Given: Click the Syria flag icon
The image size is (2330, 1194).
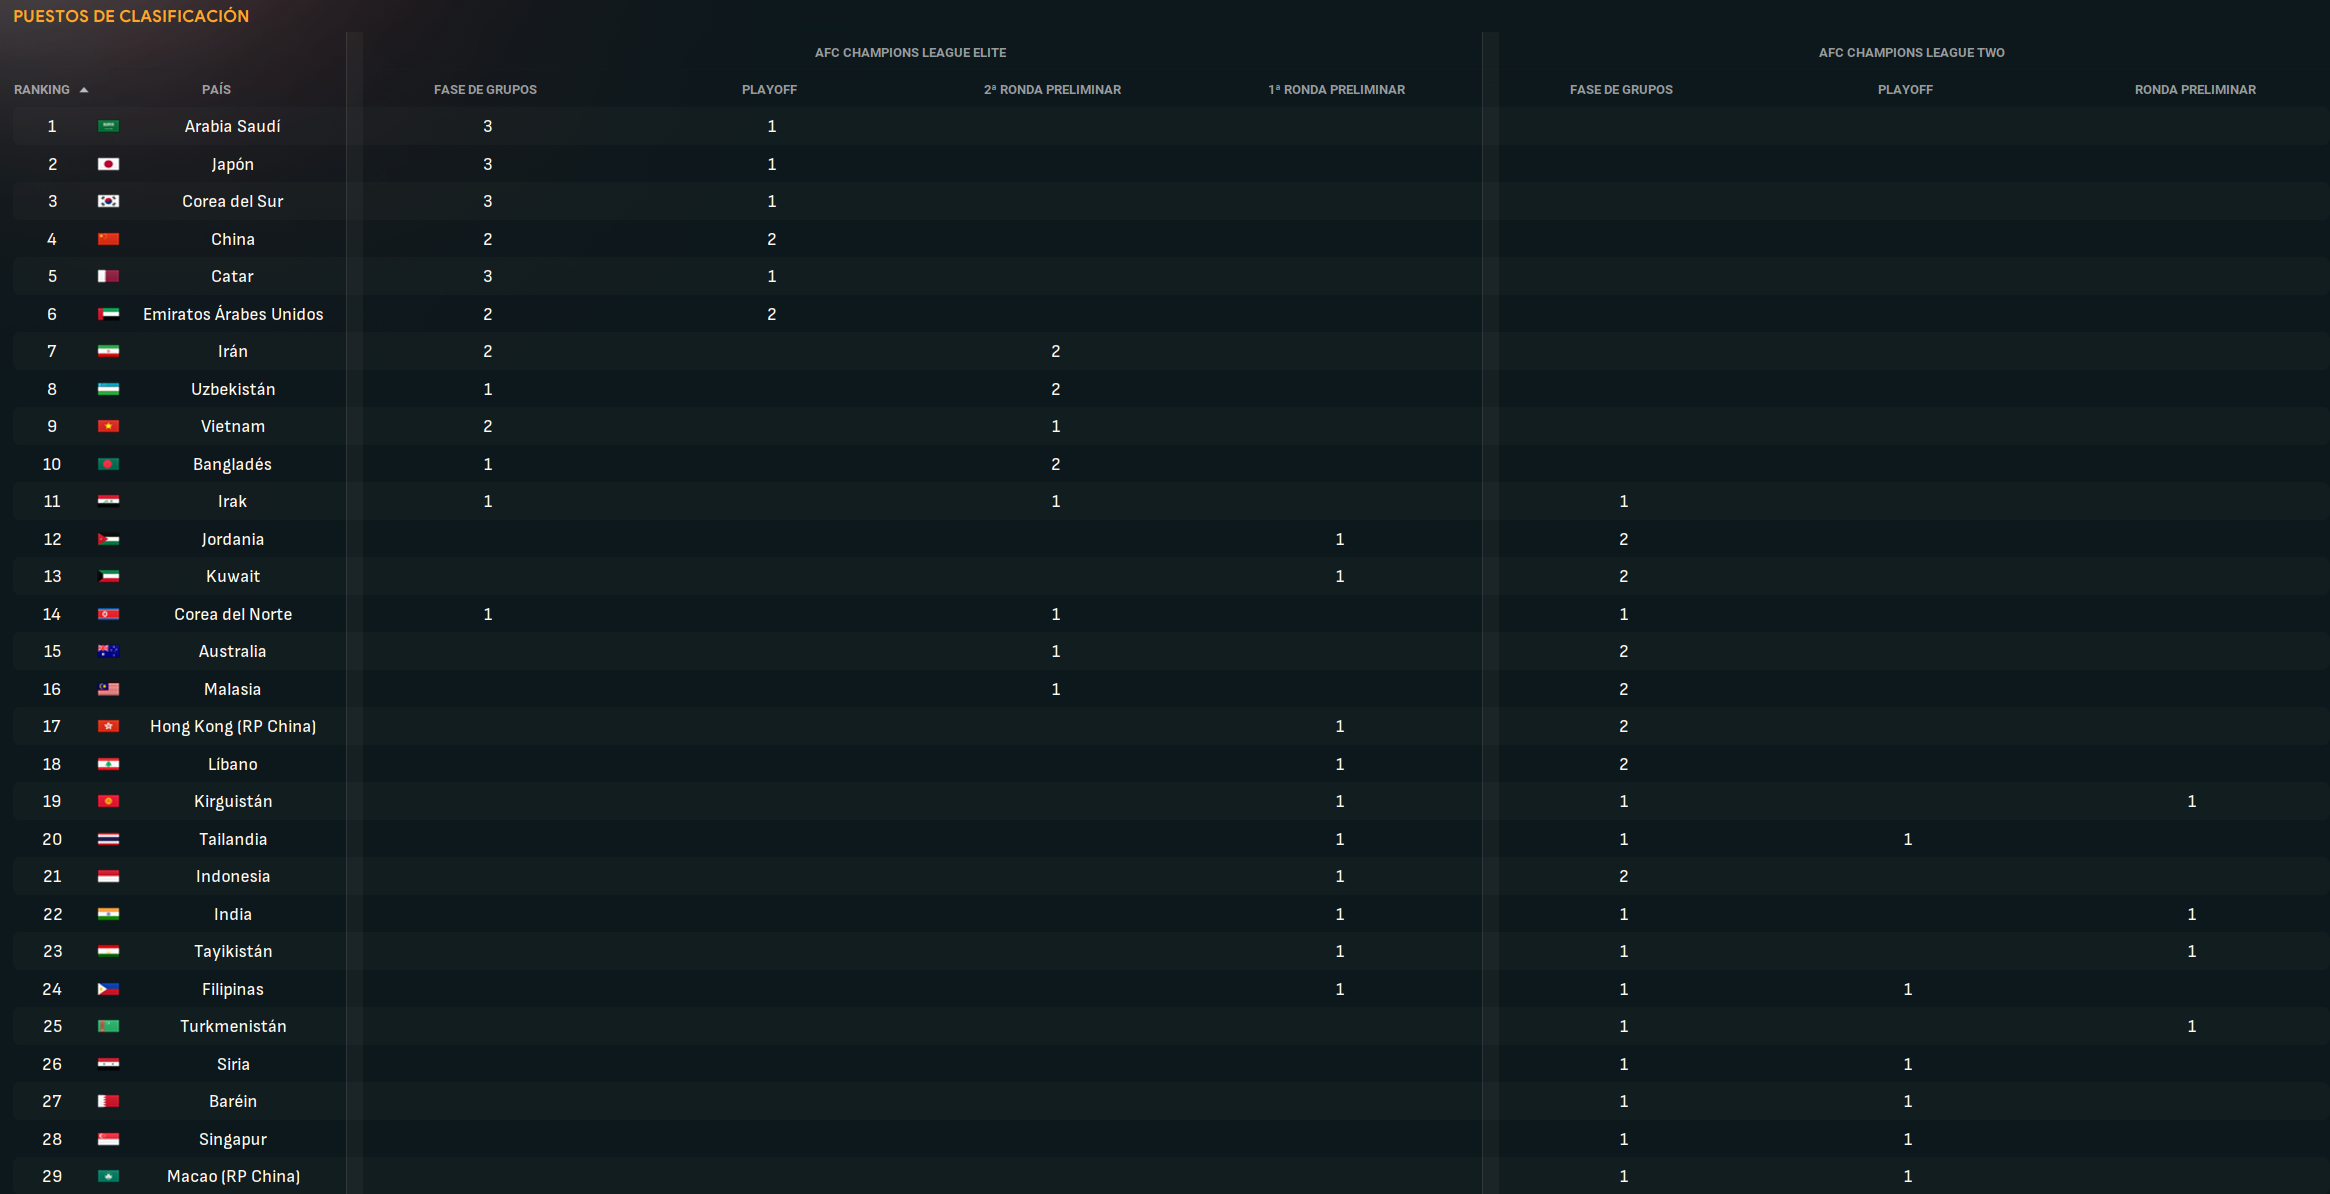Looking at the screenshot, I should (108, 1064).
